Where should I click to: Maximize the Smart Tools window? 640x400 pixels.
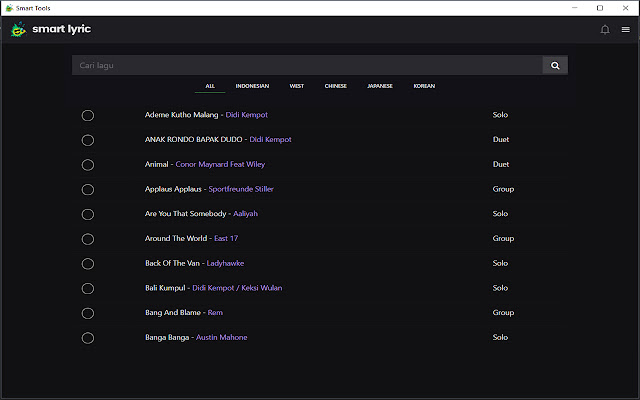click(600, 8)
